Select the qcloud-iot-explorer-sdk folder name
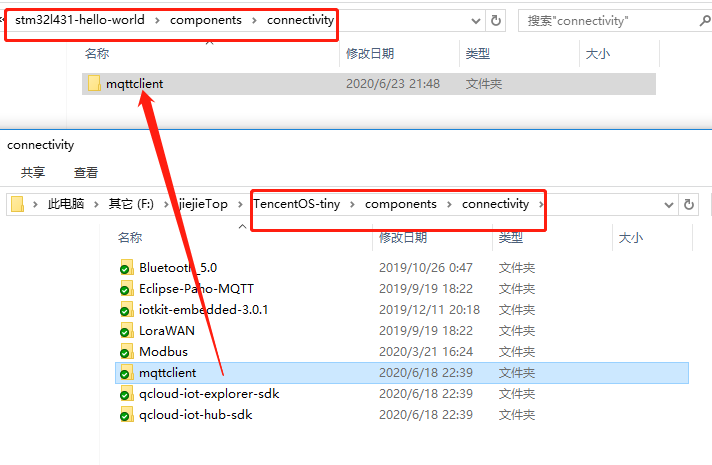 (209, 394)
